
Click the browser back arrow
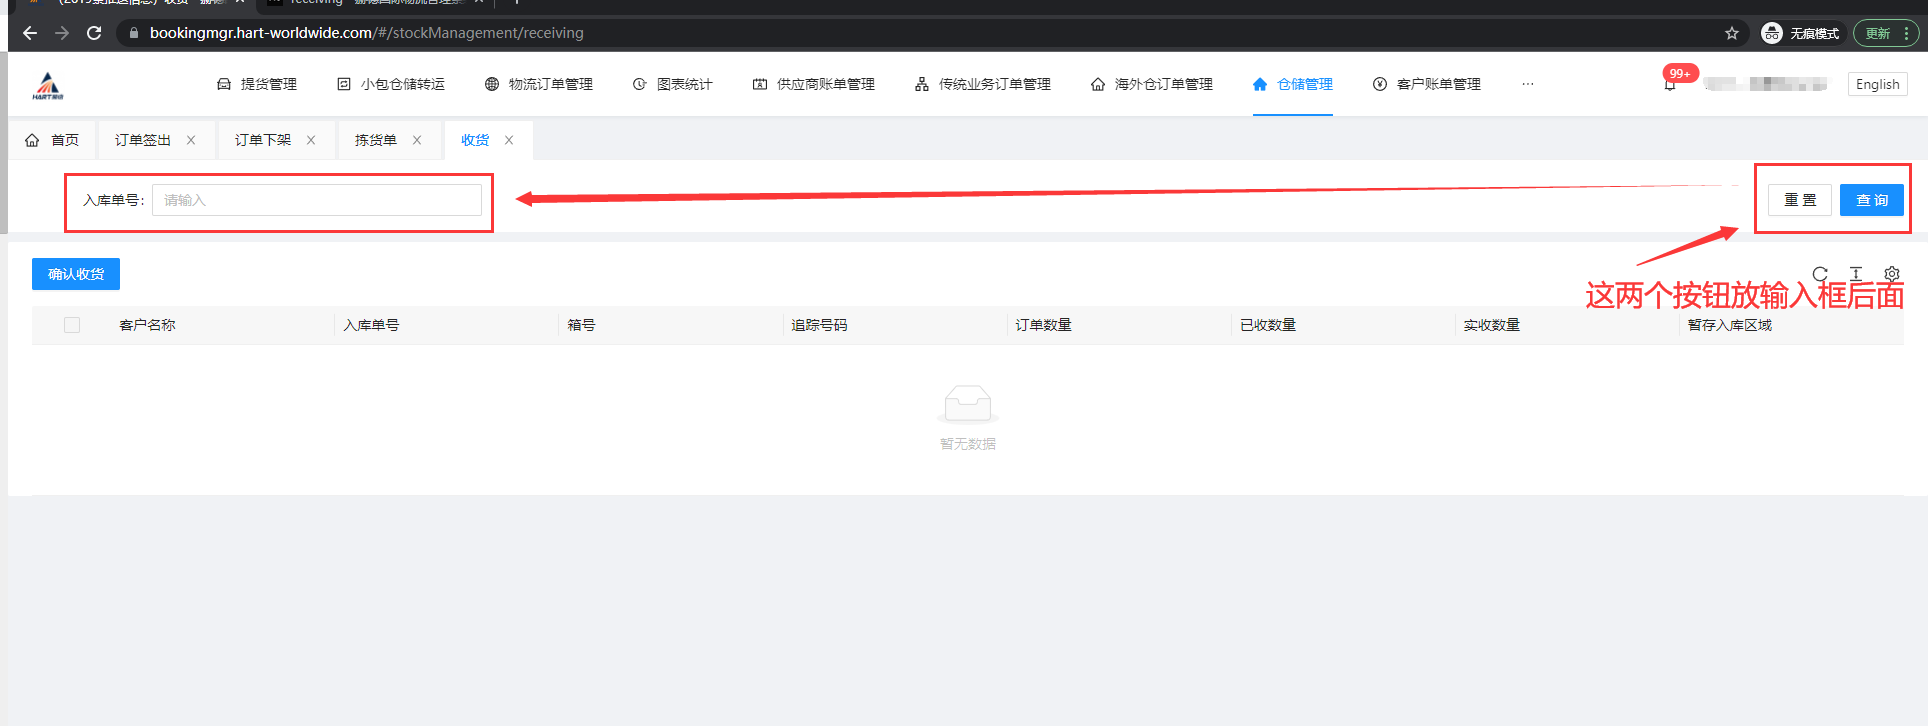point(30,33)
